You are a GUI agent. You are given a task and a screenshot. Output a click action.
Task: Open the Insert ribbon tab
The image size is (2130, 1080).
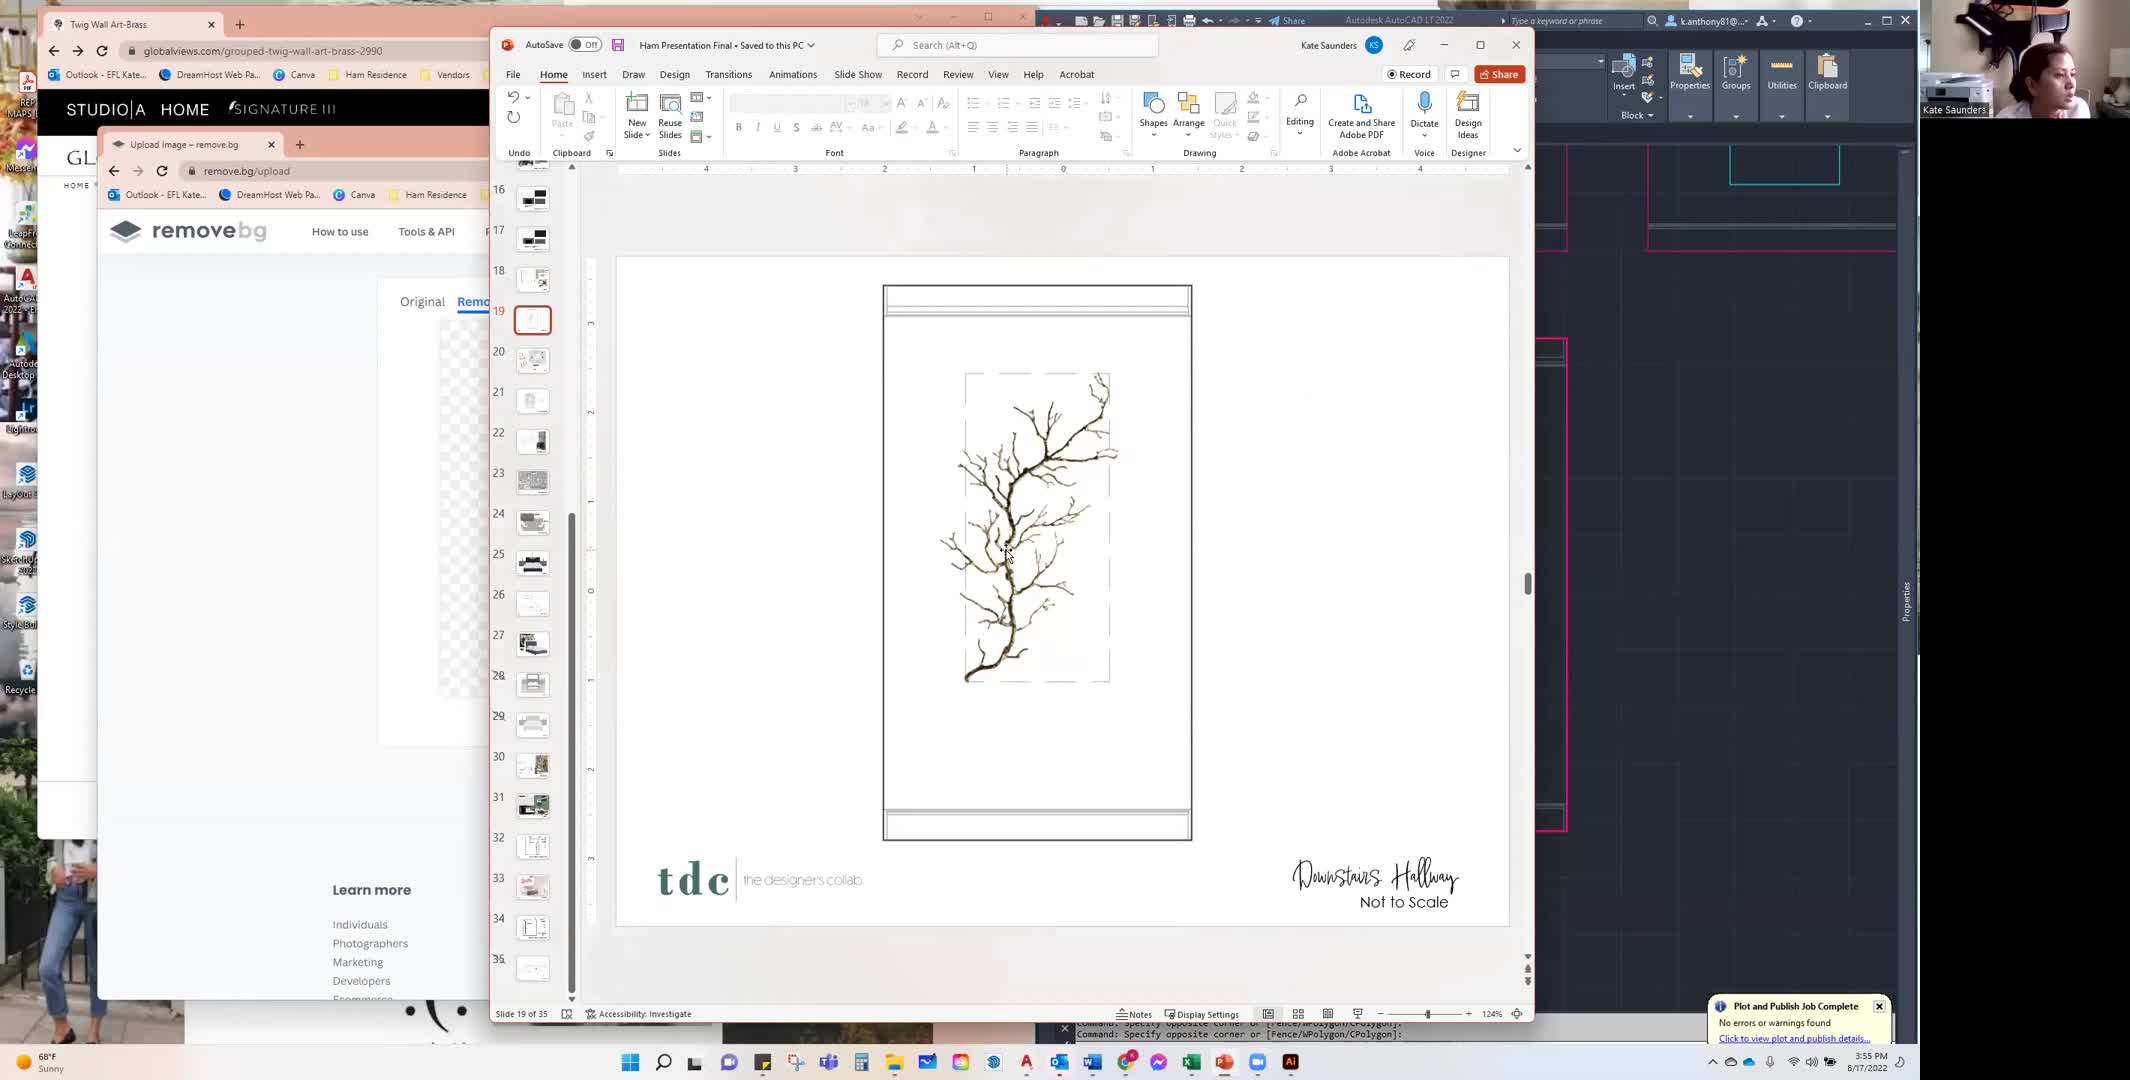click(x=594, y=74)
